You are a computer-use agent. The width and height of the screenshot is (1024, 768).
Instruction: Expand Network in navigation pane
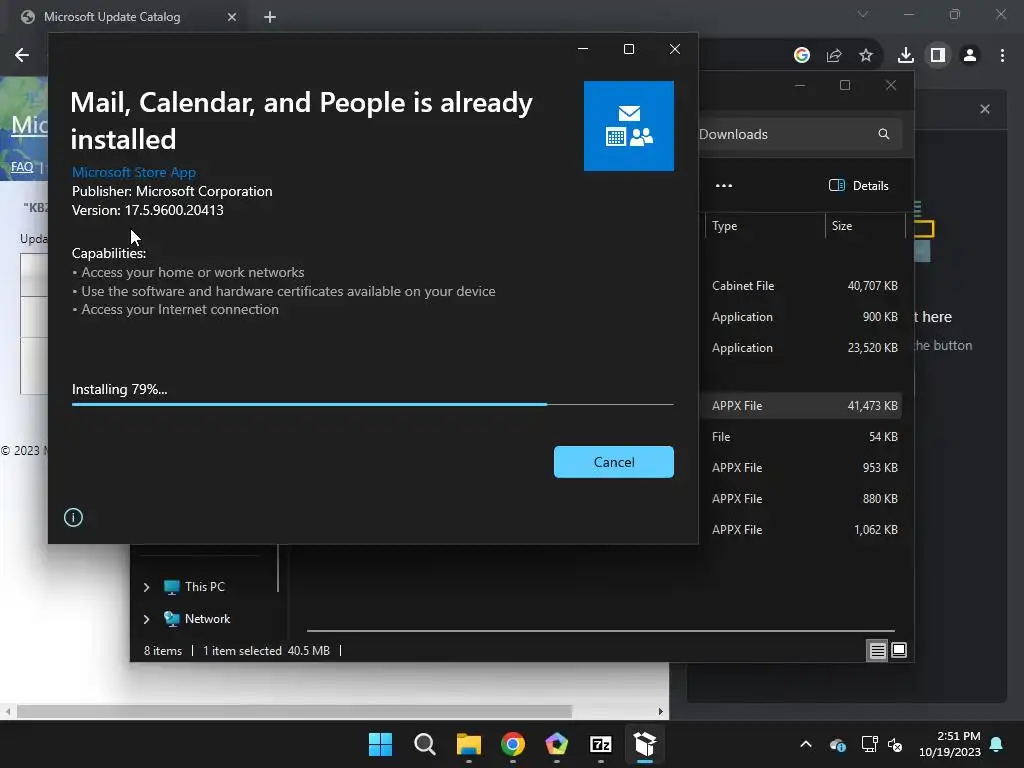pyautogui.click(x=146, y=619)
